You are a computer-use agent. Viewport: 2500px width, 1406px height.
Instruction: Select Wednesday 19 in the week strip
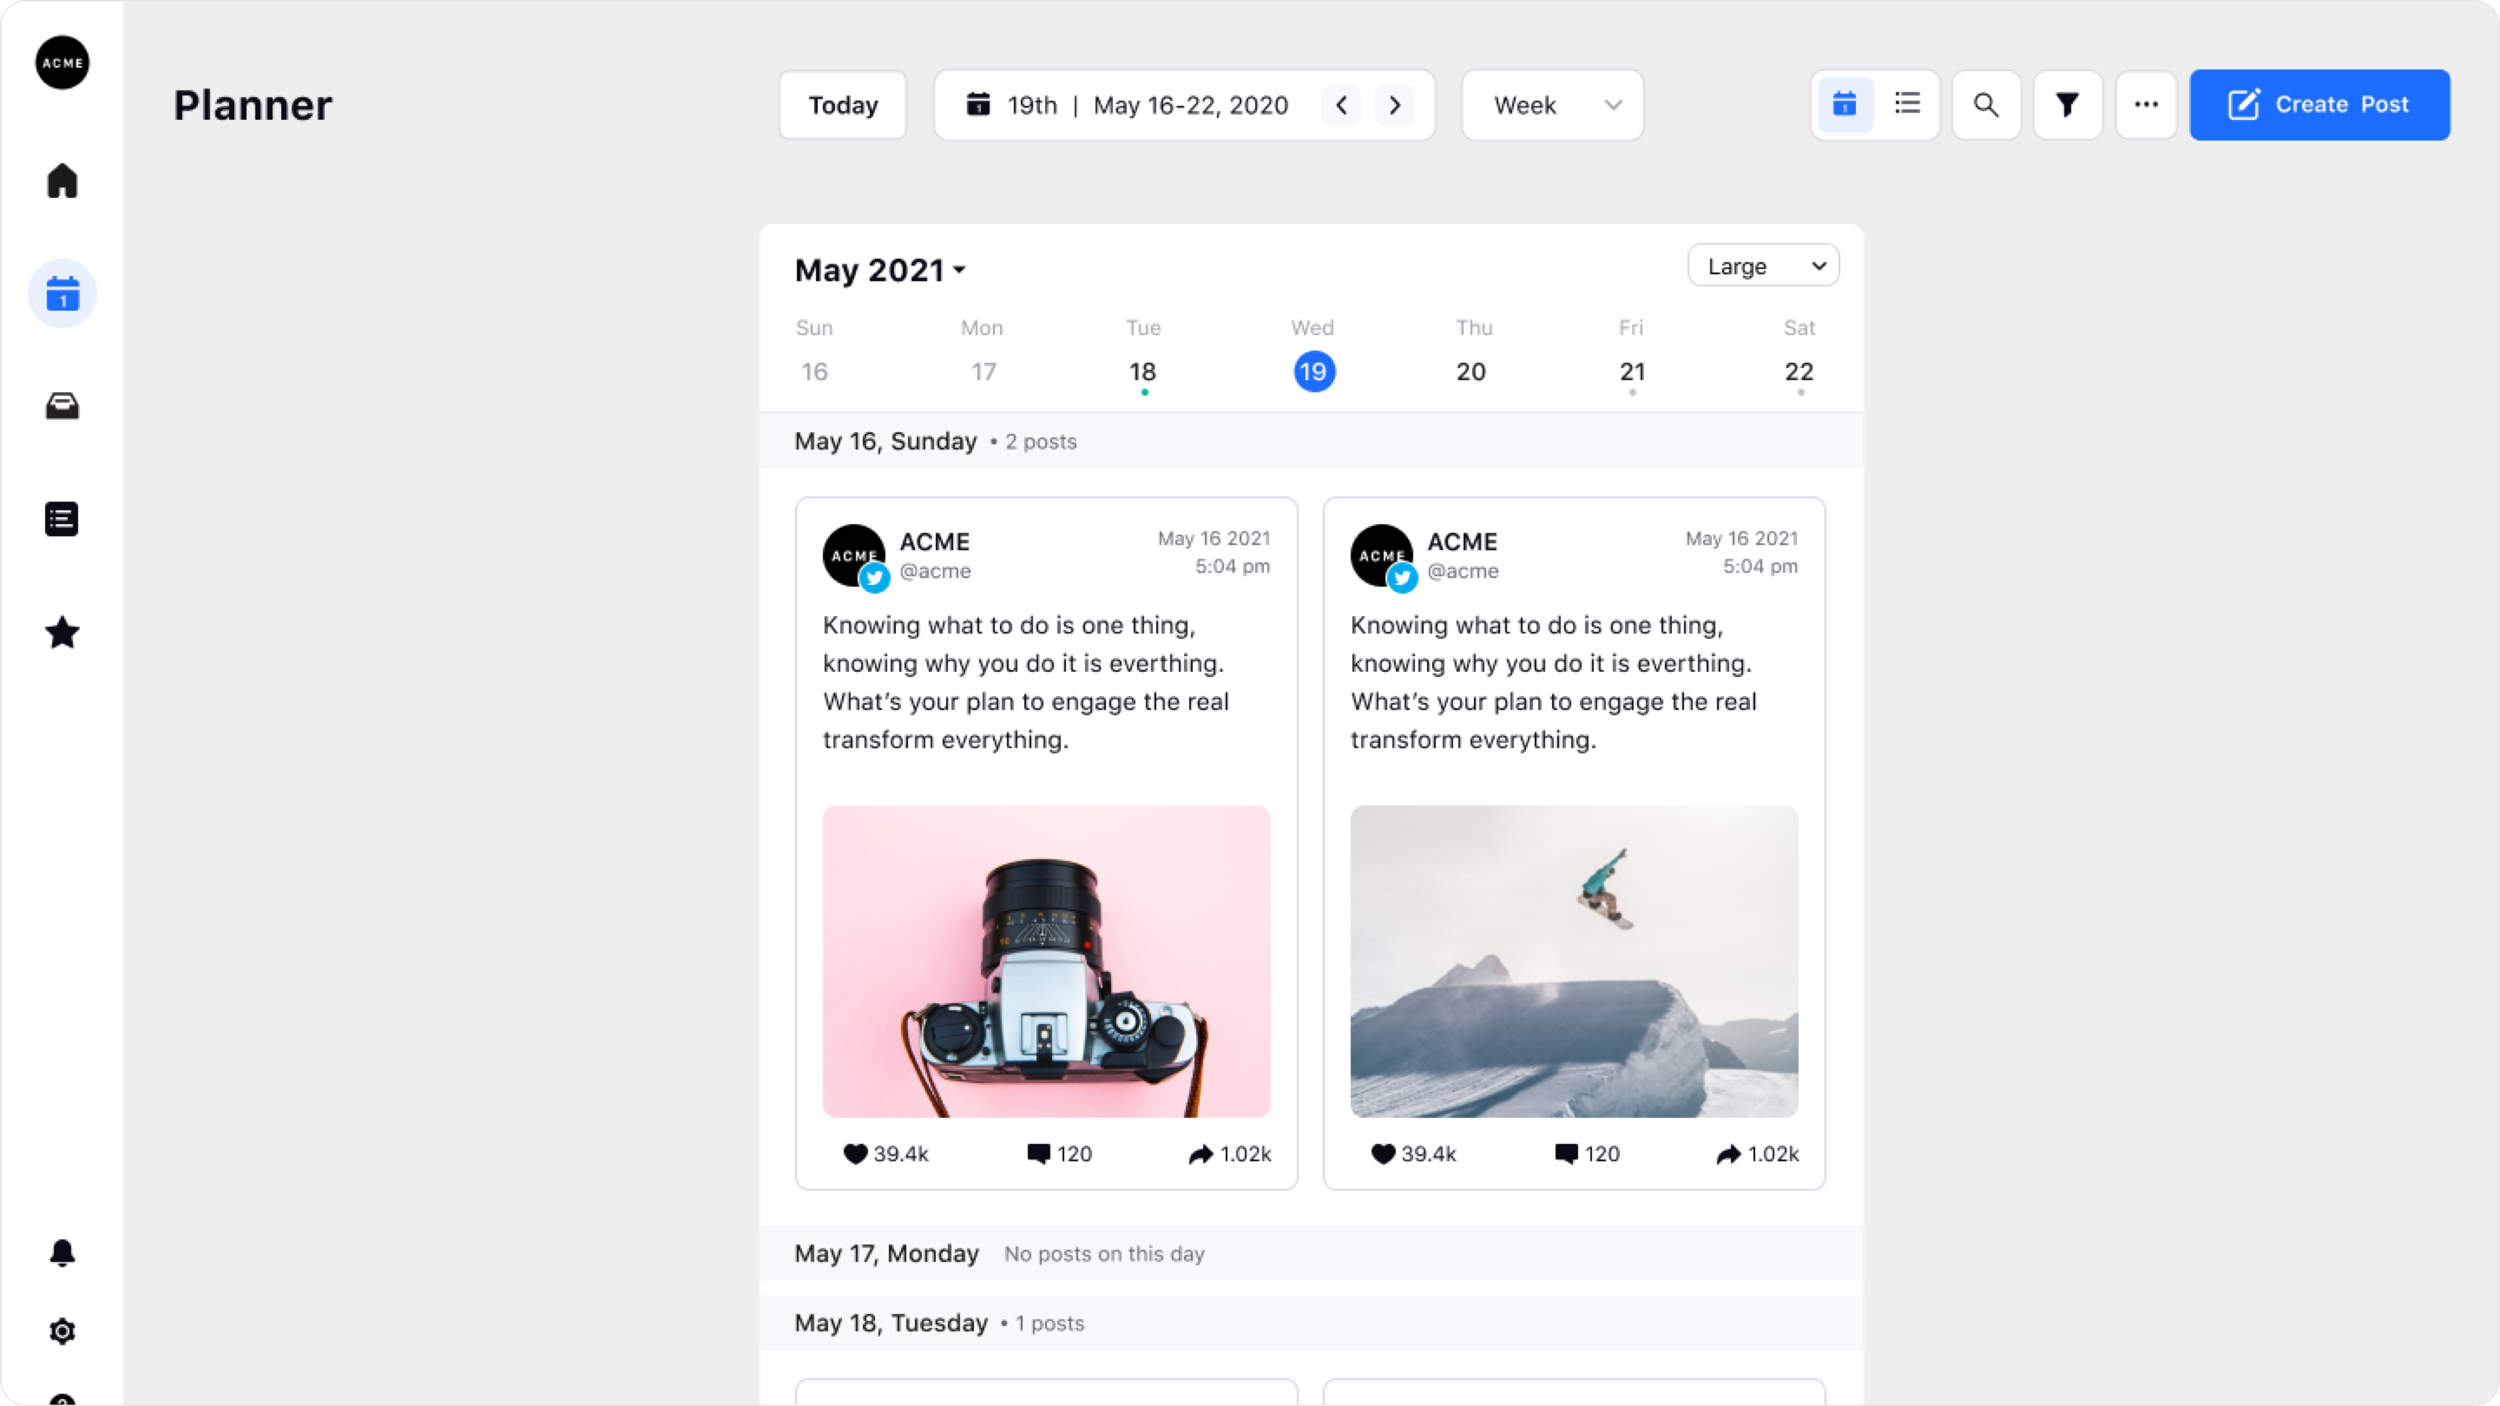(x=1314, y=372)
